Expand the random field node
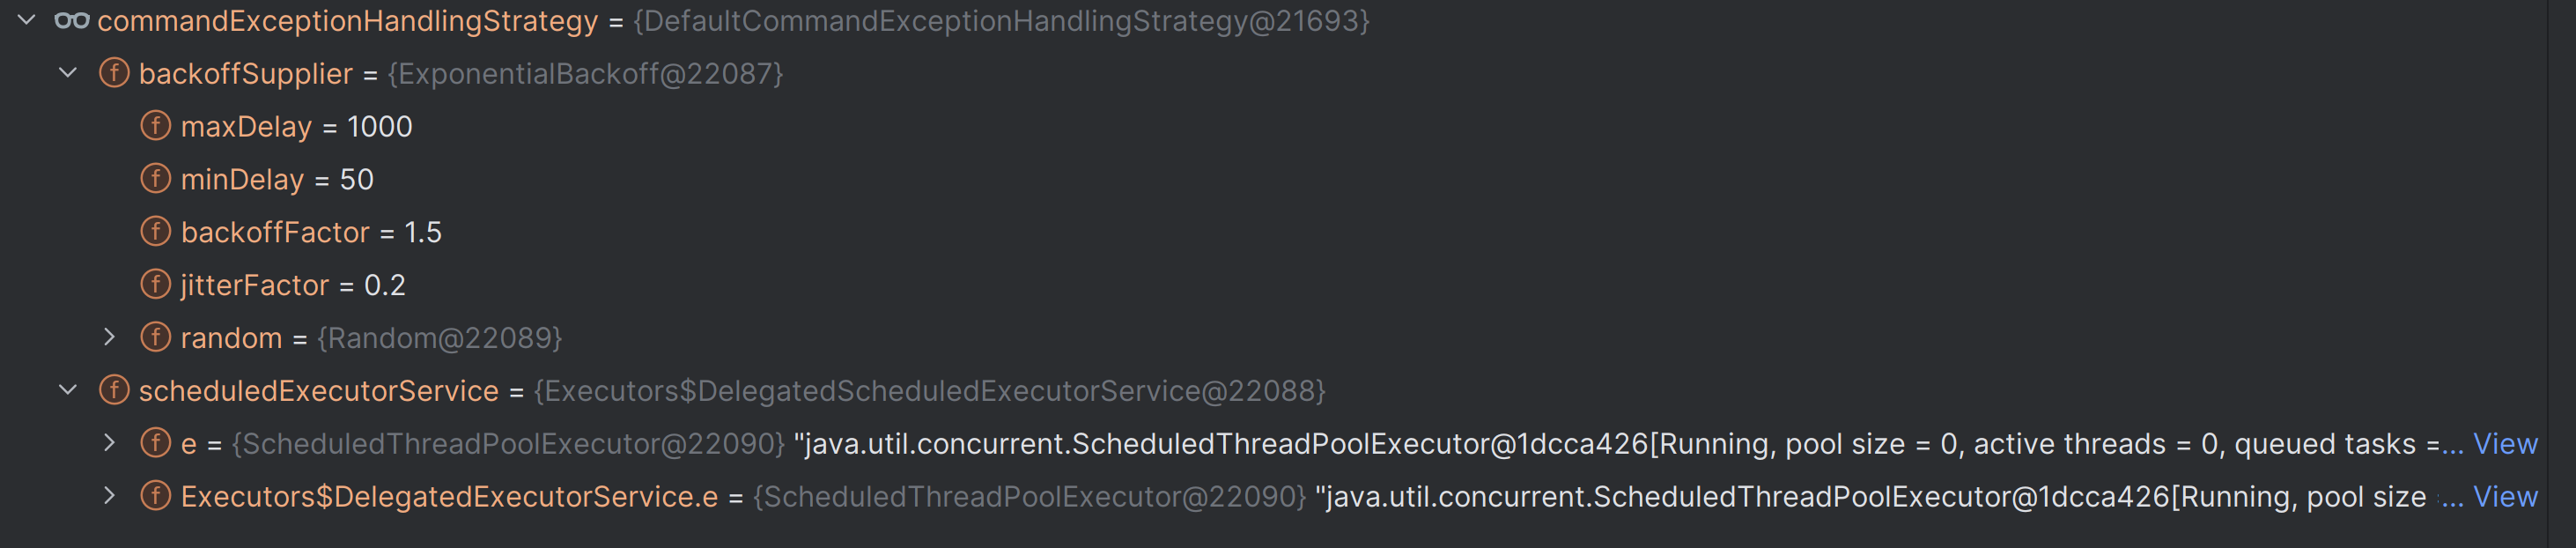The width and height of the screenshot is (2576, 548). pyautogui.click(x=110, y=338)
